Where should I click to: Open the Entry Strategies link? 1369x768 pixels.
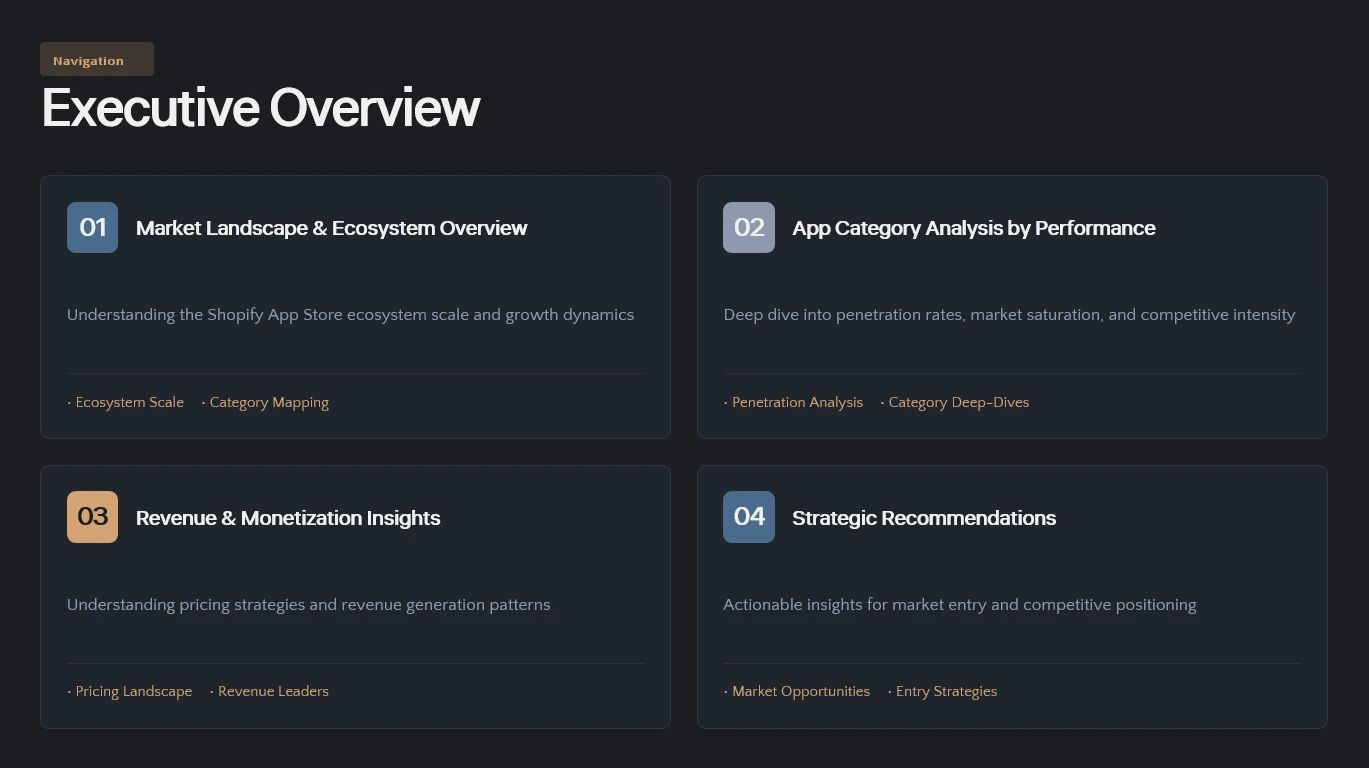(946, 692)
